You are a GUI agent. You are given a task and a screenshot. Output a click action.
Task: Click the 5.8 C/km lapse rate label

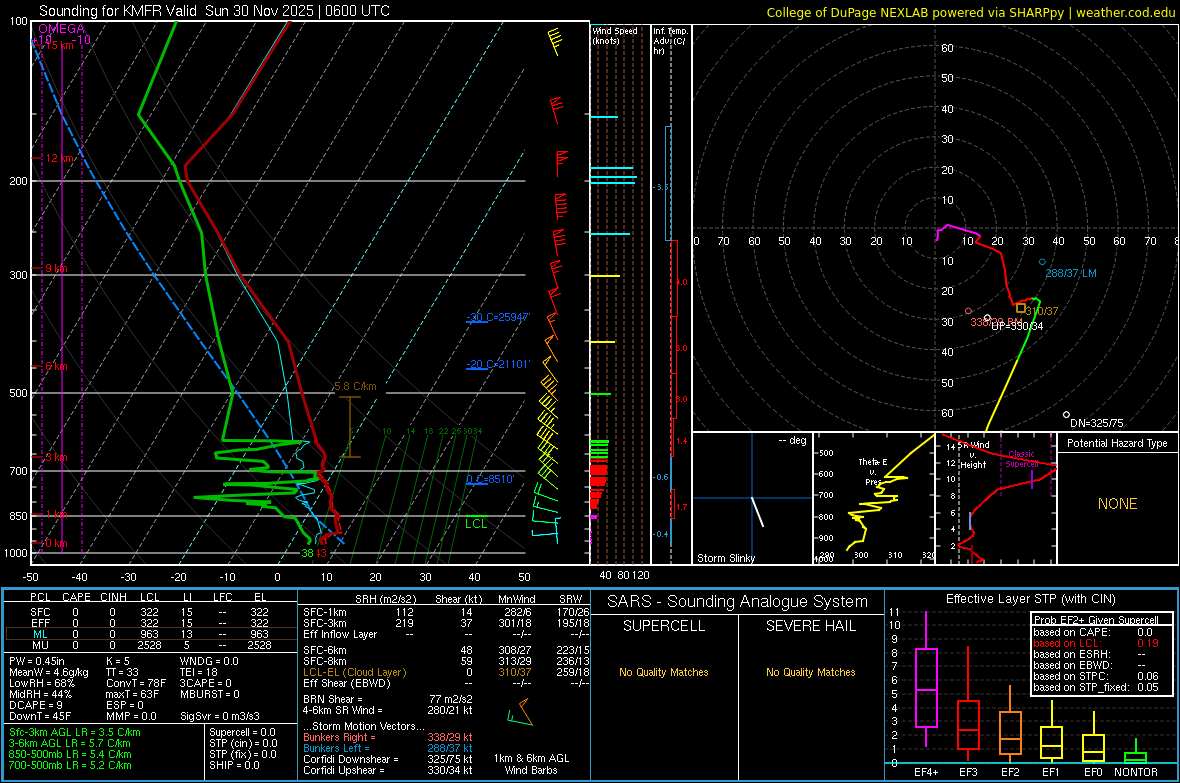tap(355, 386)
